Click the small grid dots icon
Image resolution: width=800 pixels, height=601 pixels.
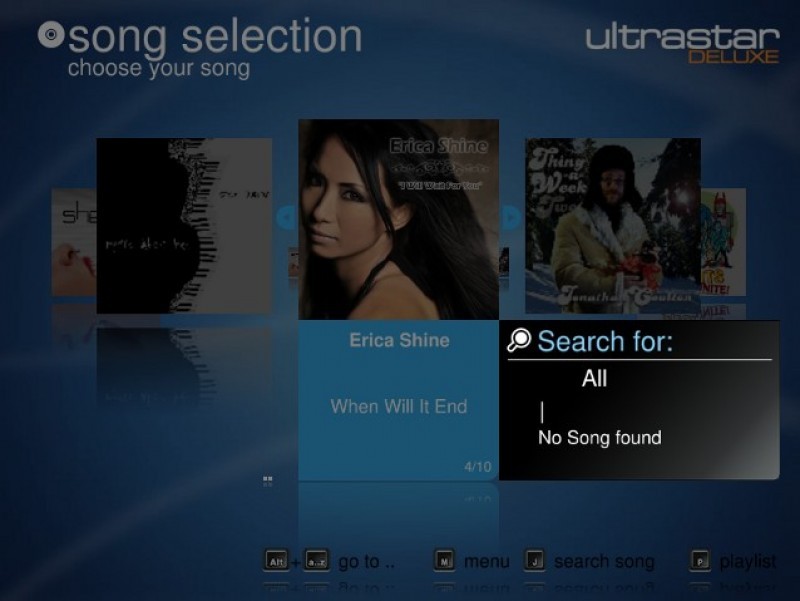[x=267, y=481]
